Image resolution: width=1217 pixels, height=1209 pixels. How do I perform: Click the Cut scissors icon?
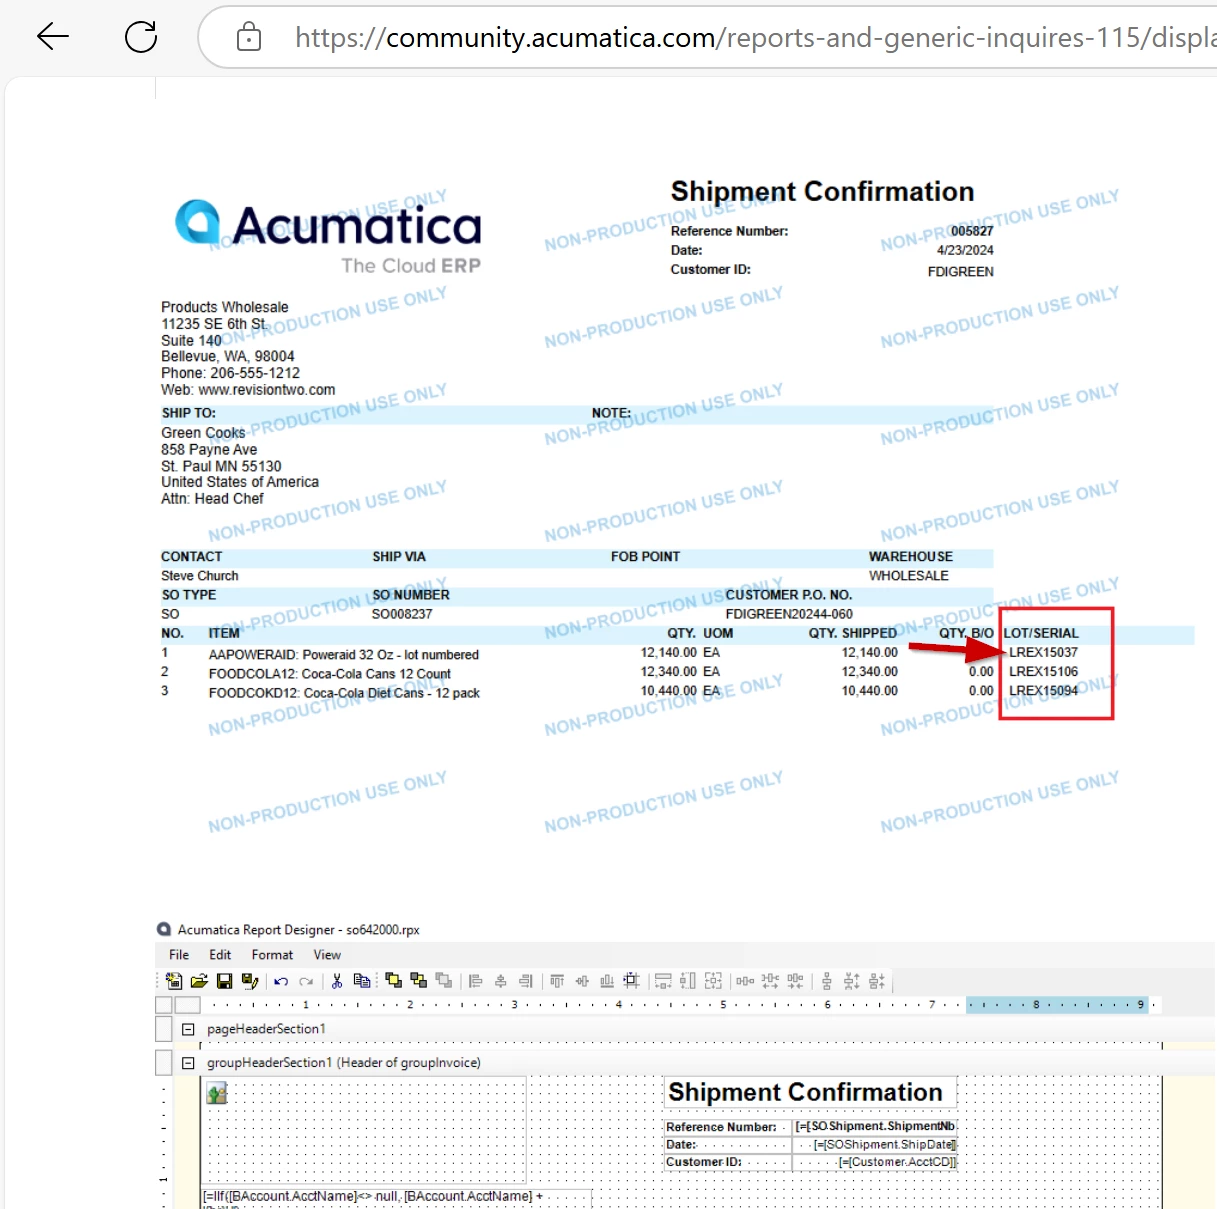[336, 981]
